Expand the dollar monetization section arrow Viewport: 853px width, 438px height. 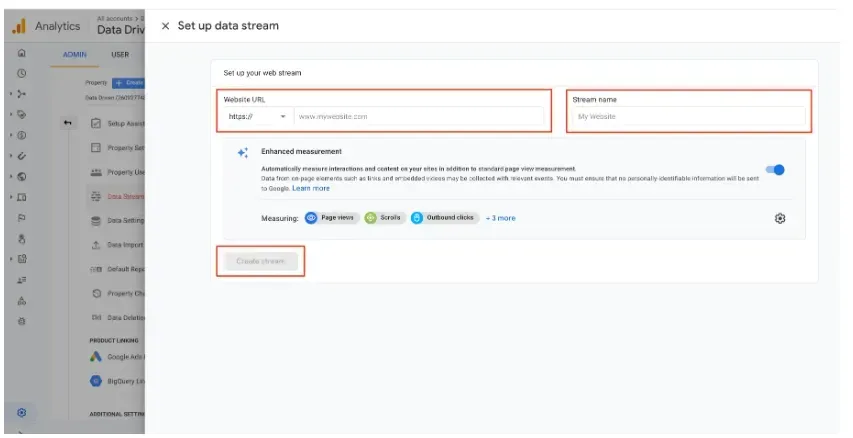click(11, 135)
